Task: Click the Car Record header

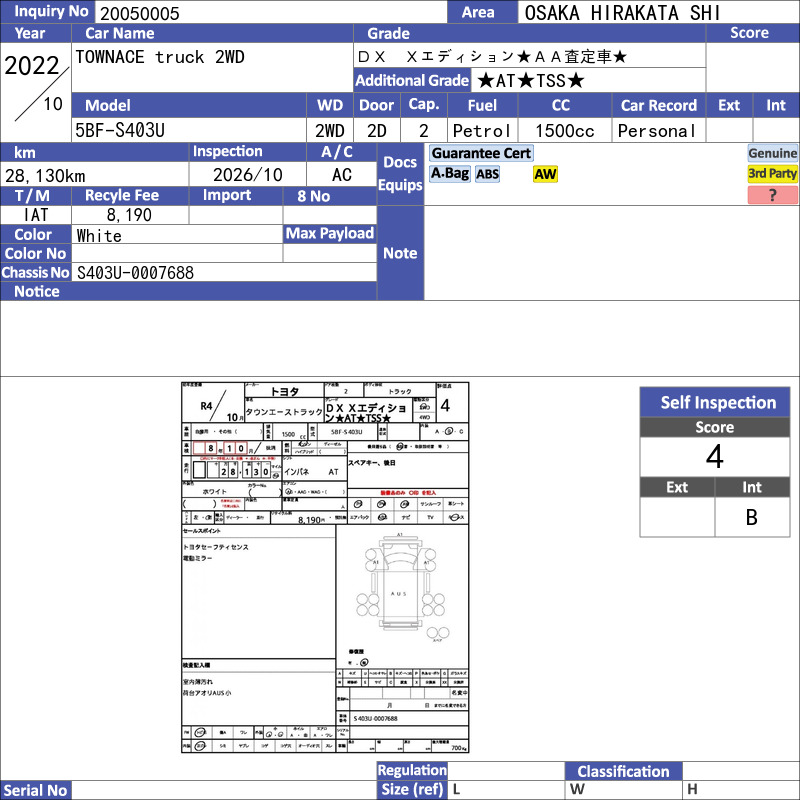Action: (659, 105)
